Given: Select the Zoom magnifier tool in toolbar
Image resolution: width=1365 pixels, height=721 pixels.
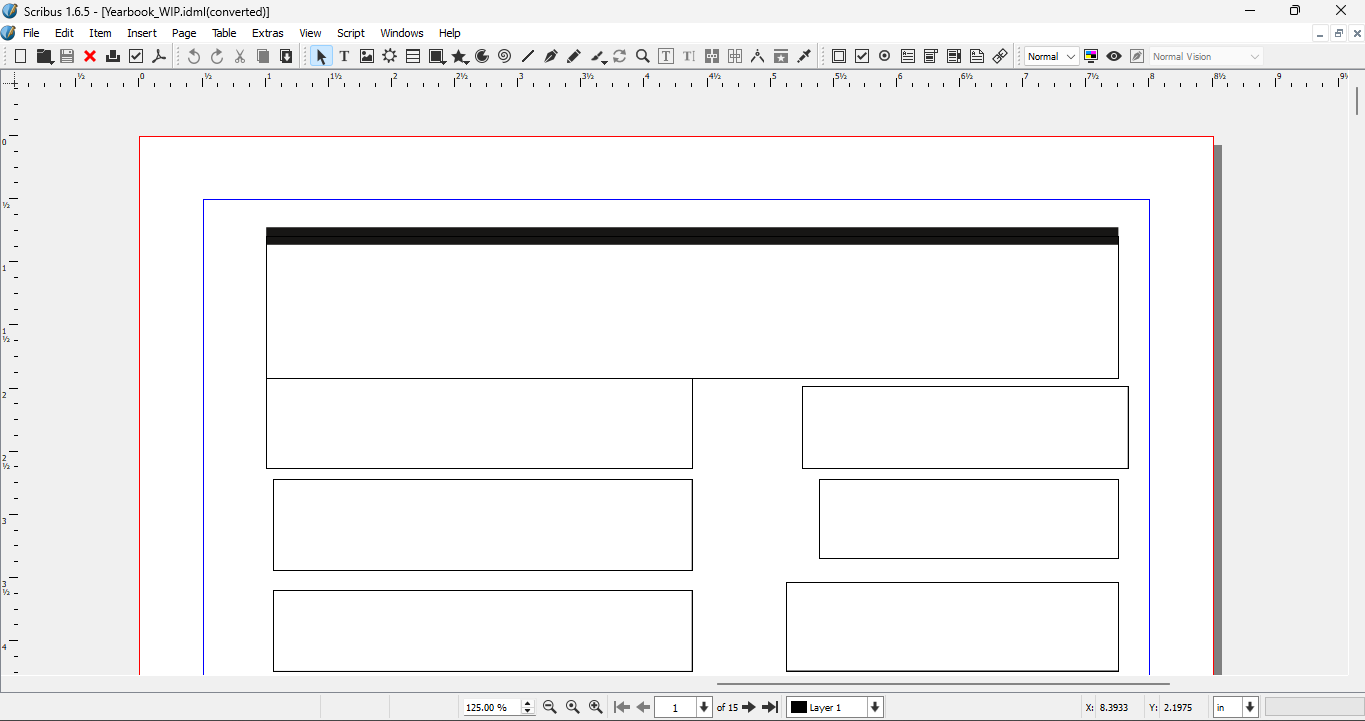Looking at the screenshot, I should pos(643,57).
